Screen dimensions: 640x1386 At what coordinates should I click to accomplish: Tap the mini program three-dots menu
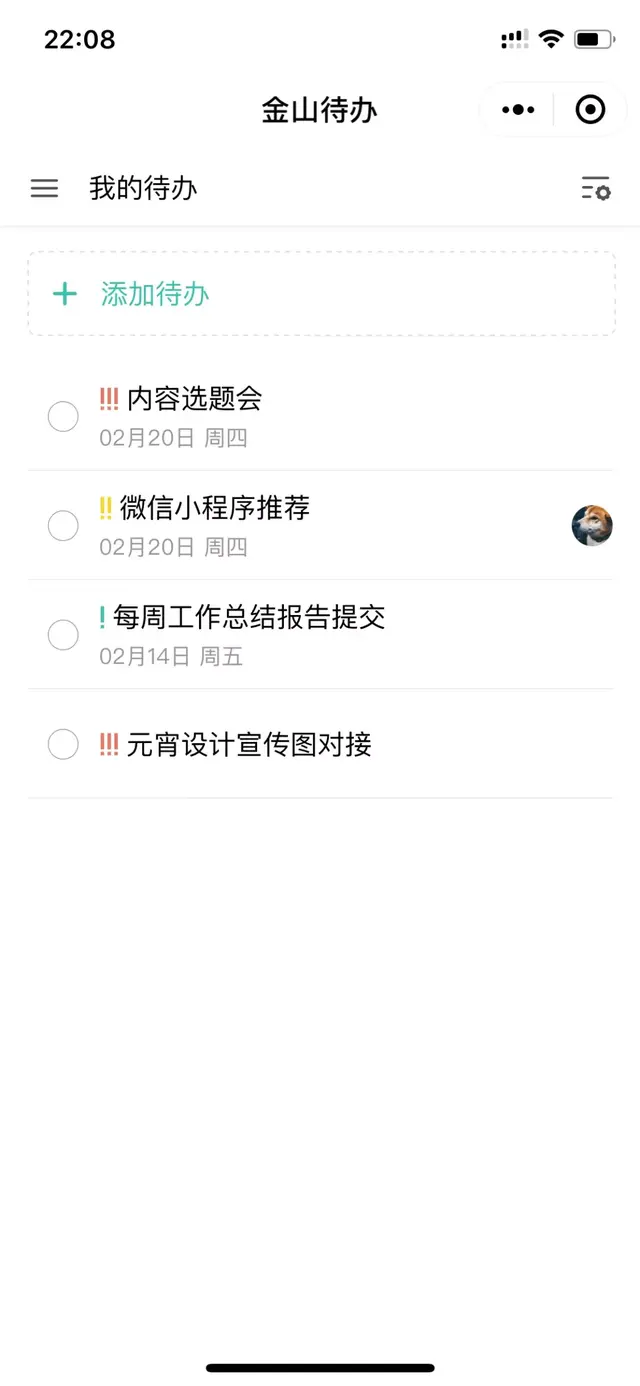point(518,109)
